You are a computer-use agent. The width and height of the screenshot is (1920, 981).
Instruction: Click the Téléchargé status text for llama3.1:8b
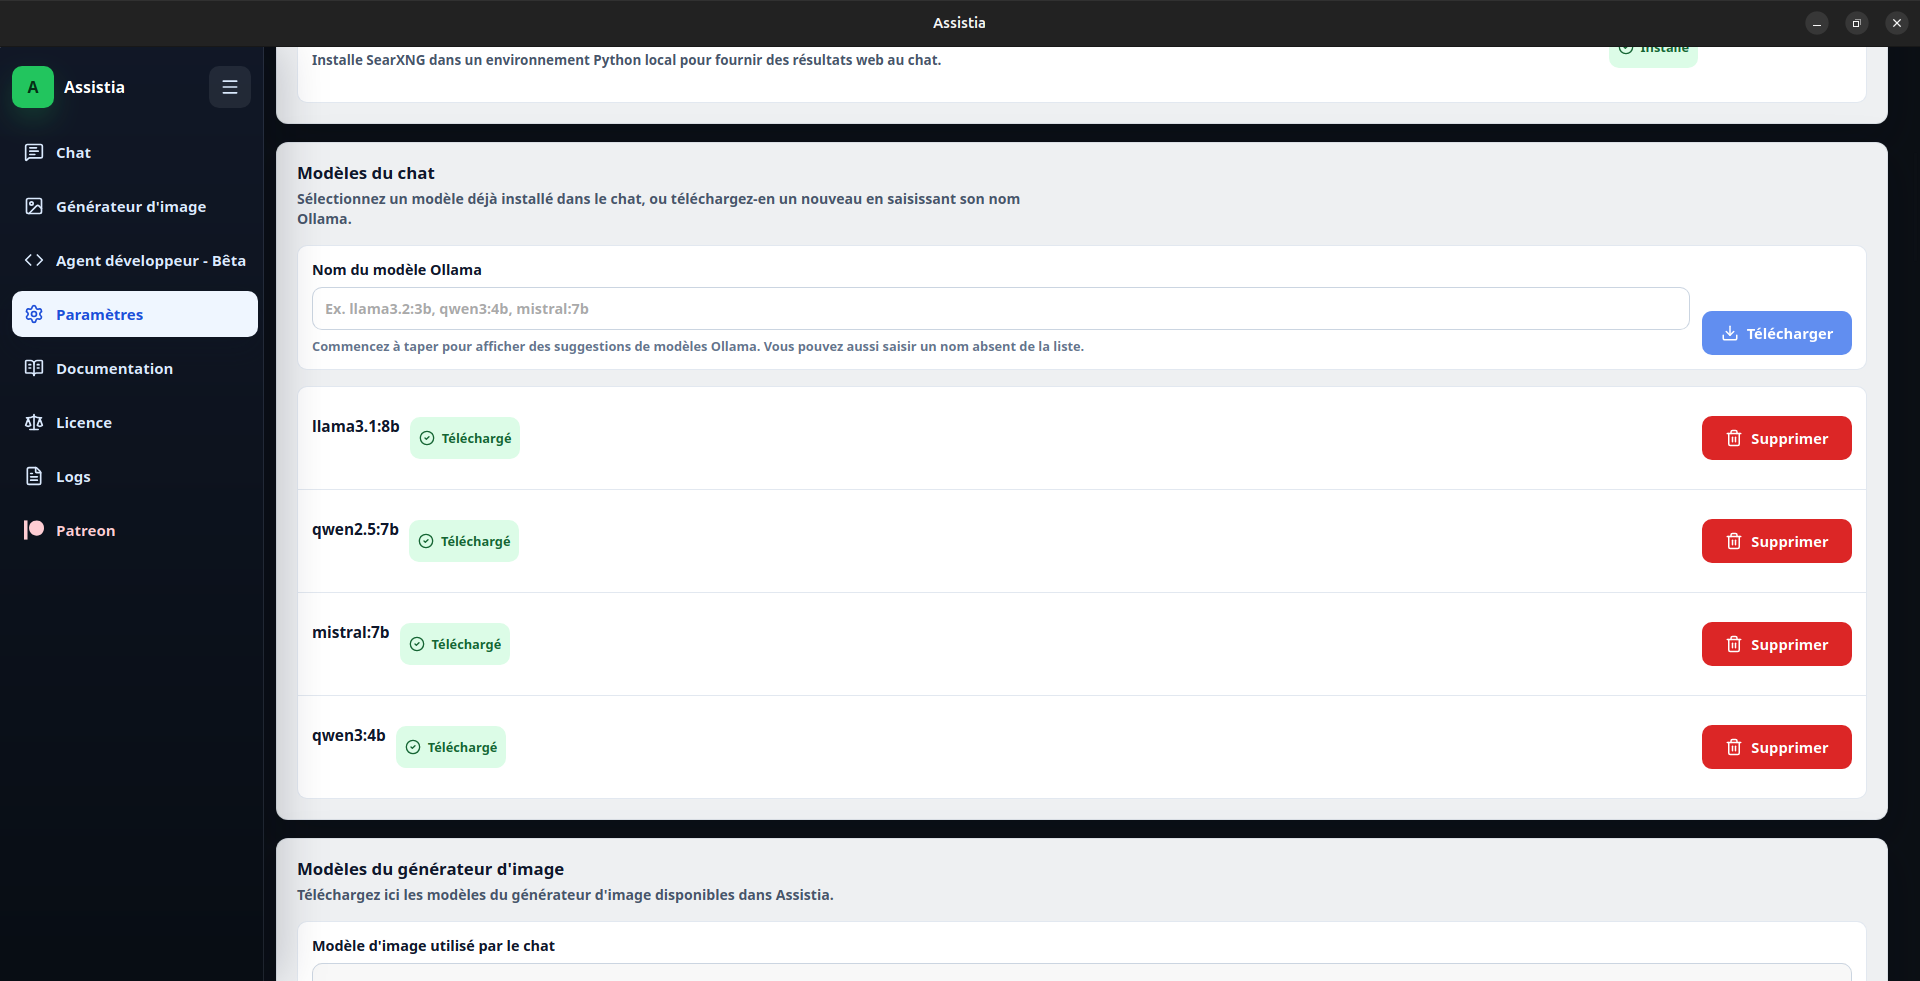tap(477, 438)
